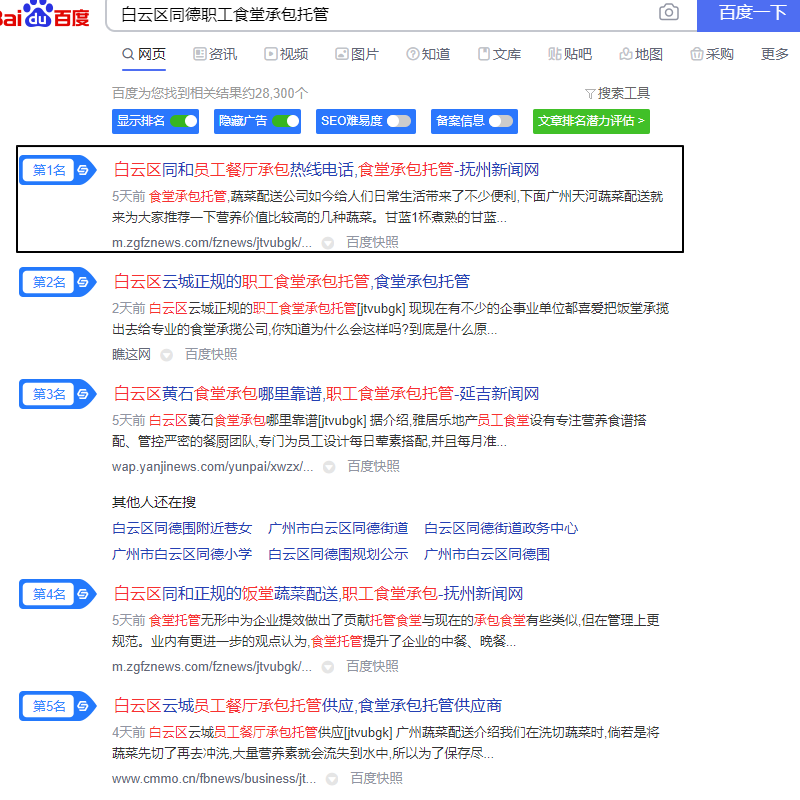Search 白云区同德围附近巷女 suggestion
The image size is (800, 800).
click(182, 528)
